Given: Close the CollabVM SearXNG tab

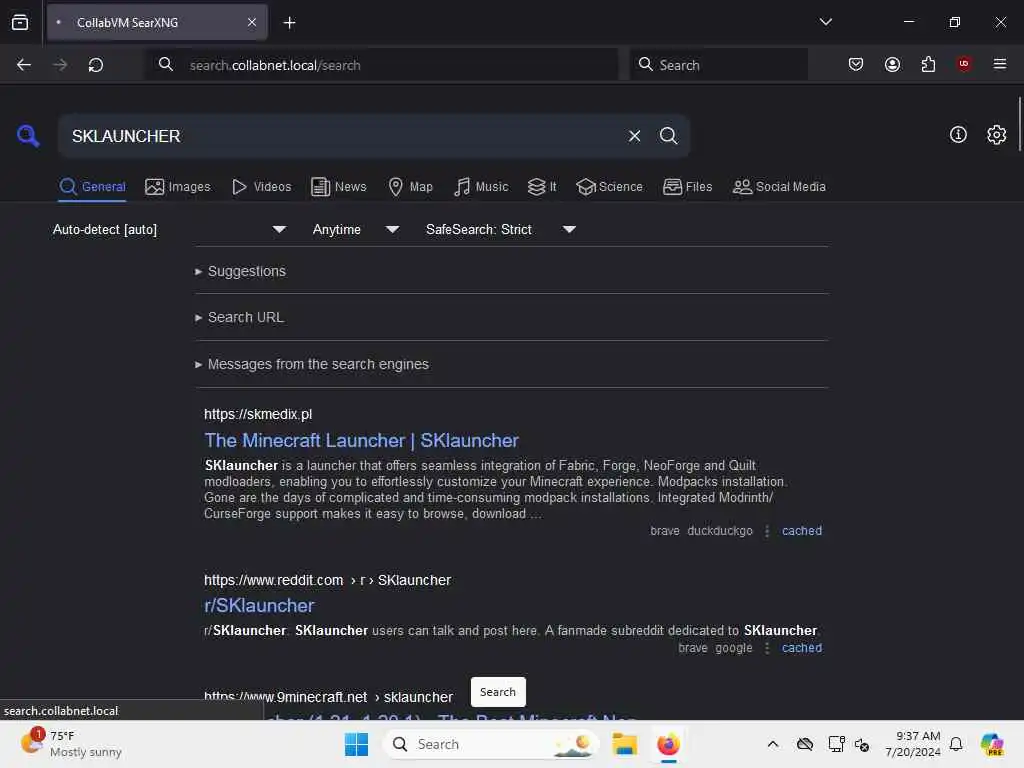Looking at the screenshot, I should pyautogui.click(x=252, y=22).
